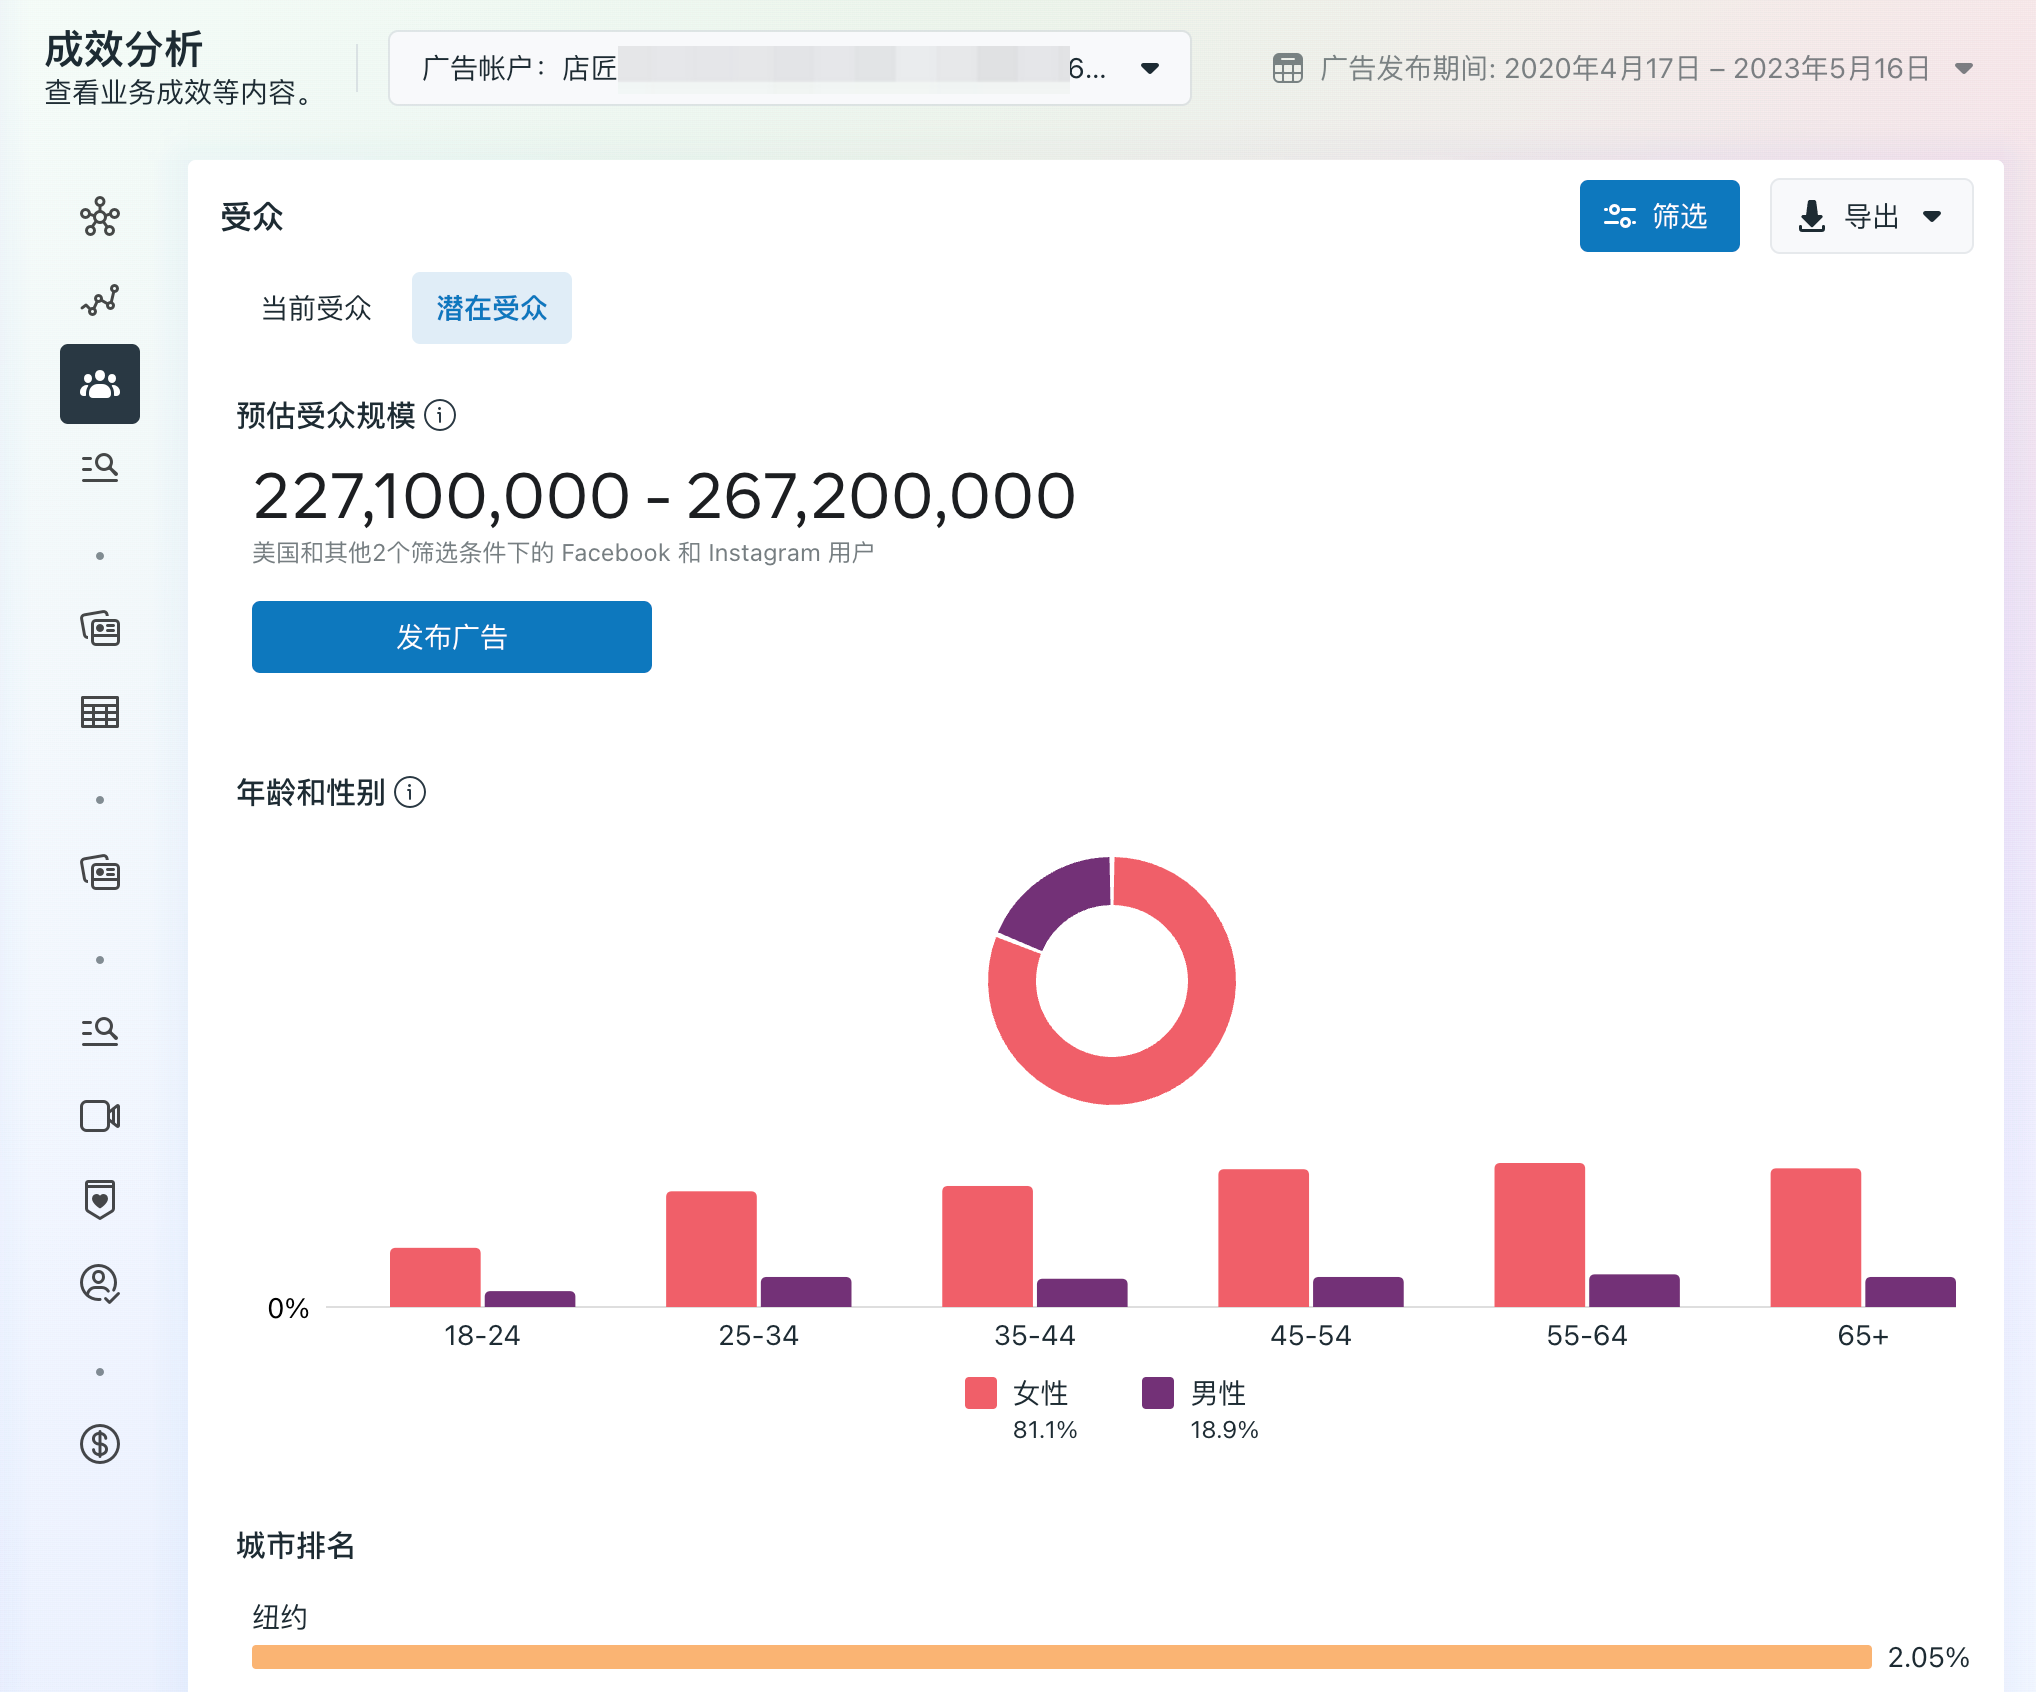2036x1692 pixels.
Task: Select the first search-list icon in sidebar
Action: pyautogui.click(x=99, y=468)
